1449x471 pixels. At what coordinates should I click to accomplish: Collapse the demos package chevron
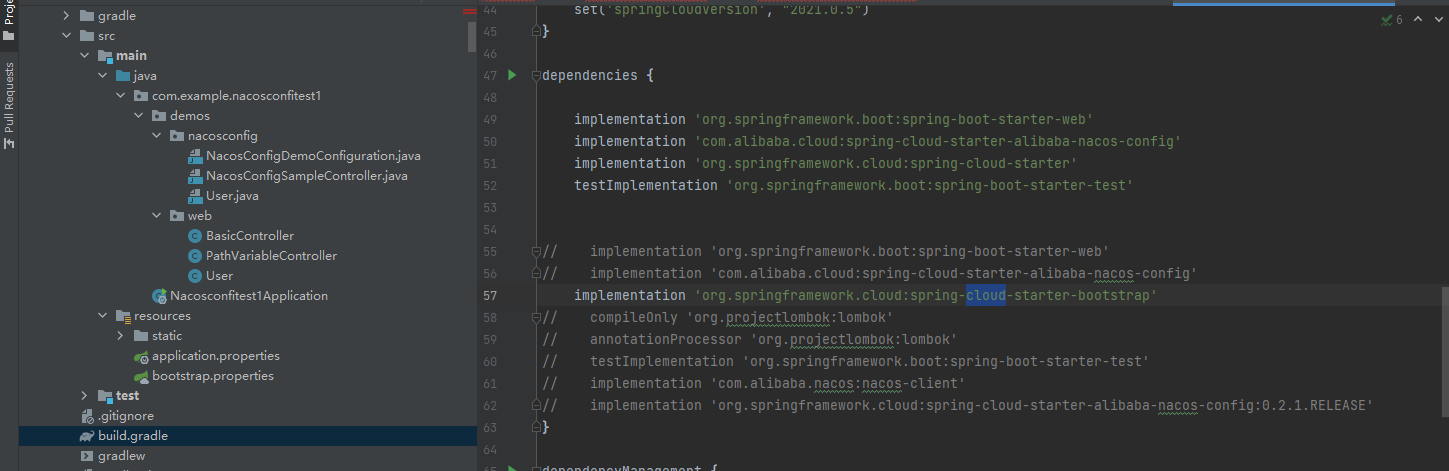(139, 116)
